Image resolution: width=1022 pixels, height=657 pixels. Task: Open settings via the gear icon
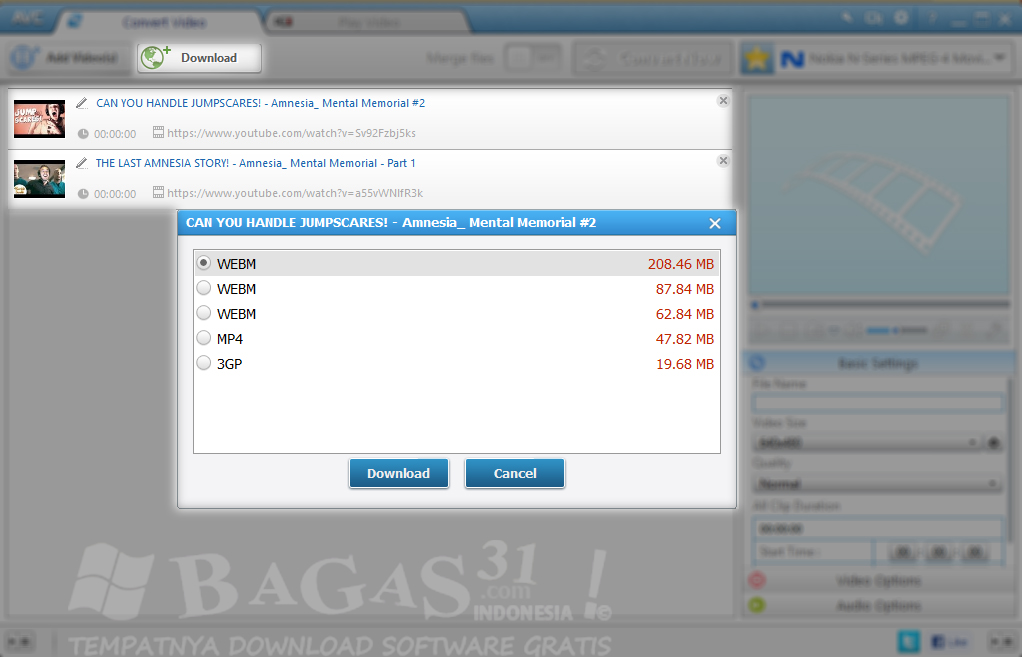click(x=901, y=18)
